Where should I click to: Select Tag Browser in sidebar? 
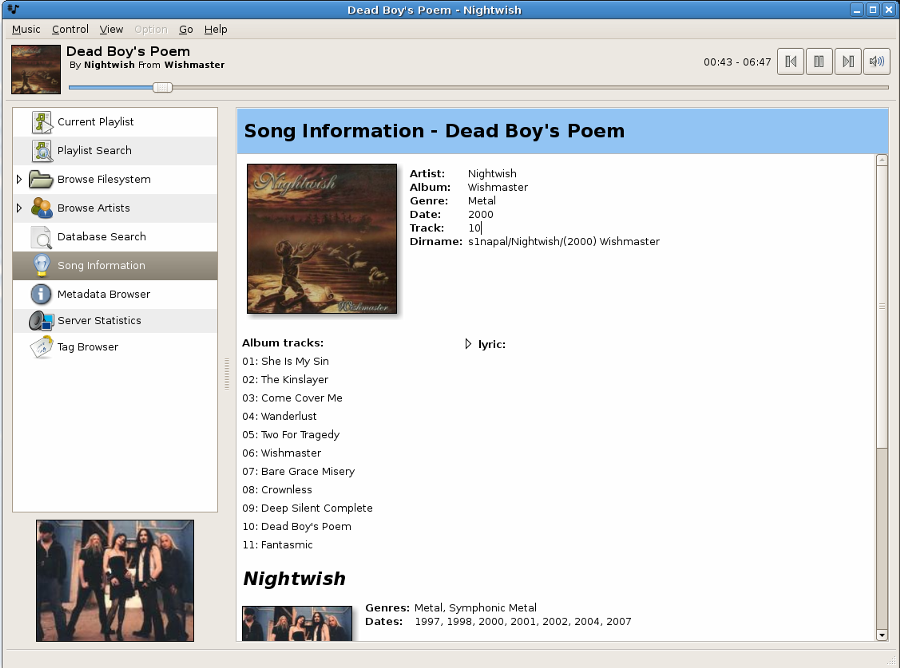(115, 347)
